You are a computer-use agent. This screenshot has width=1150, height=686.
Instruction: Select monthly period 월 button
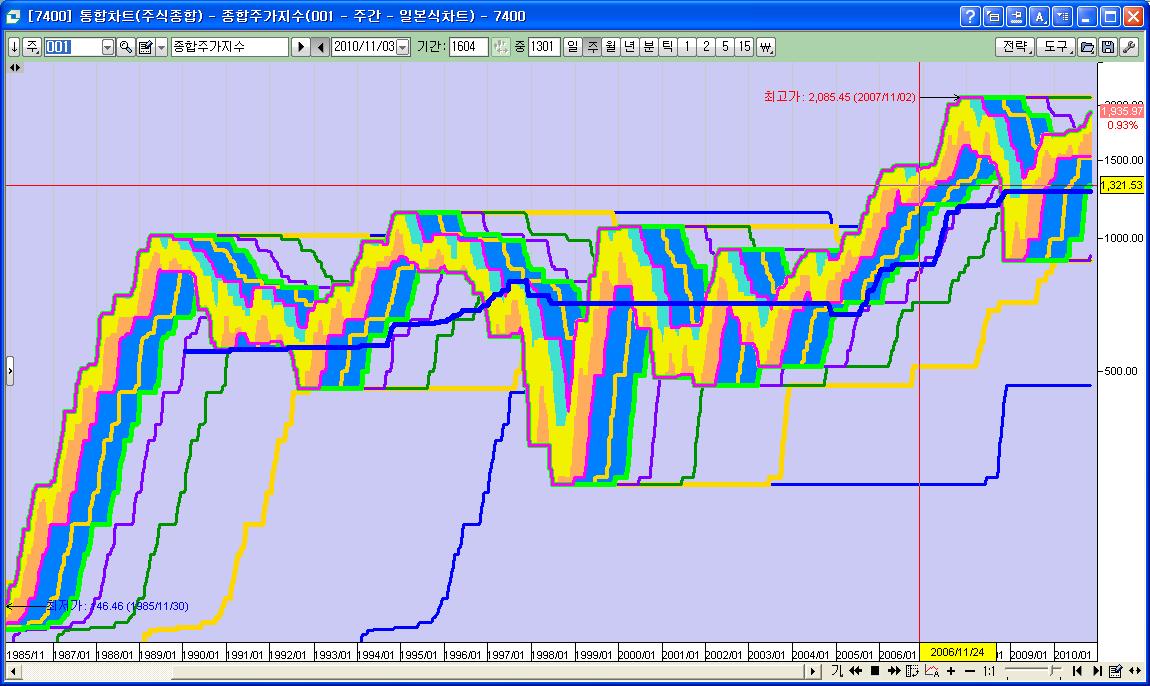click(x=611, y=47)
